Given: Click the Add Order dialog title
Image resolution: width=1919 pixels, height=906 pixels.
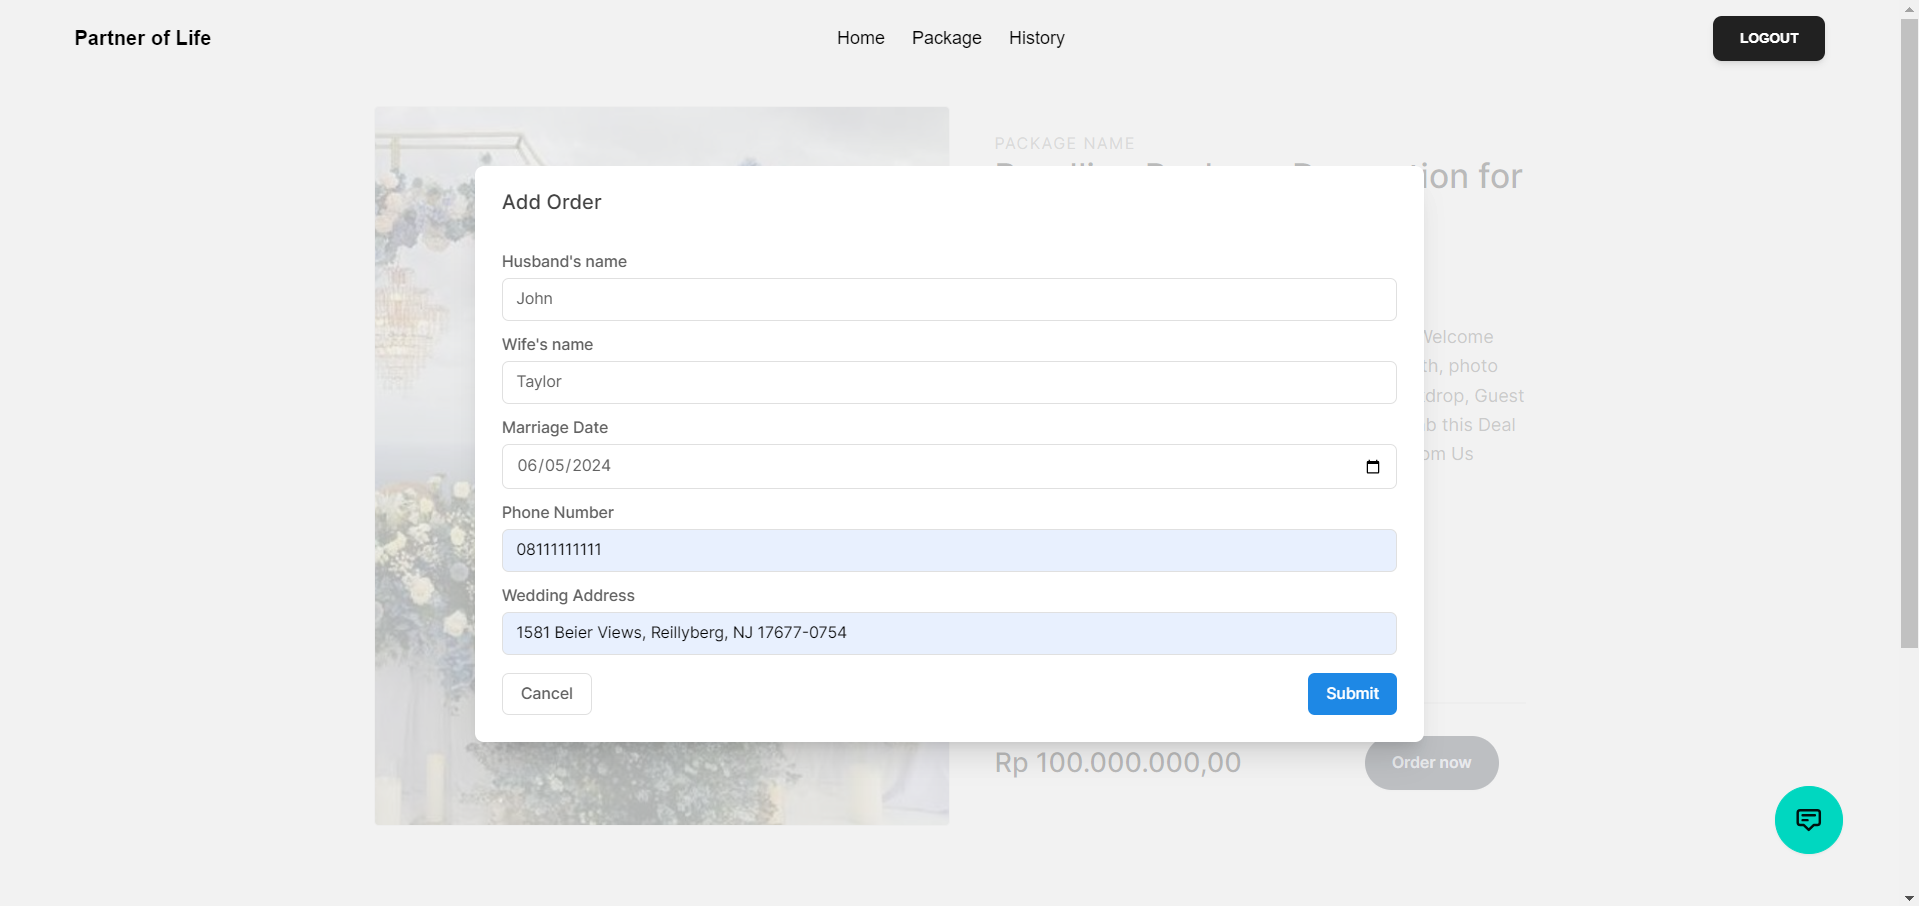Looking at the screenshot, I should 551,202.
